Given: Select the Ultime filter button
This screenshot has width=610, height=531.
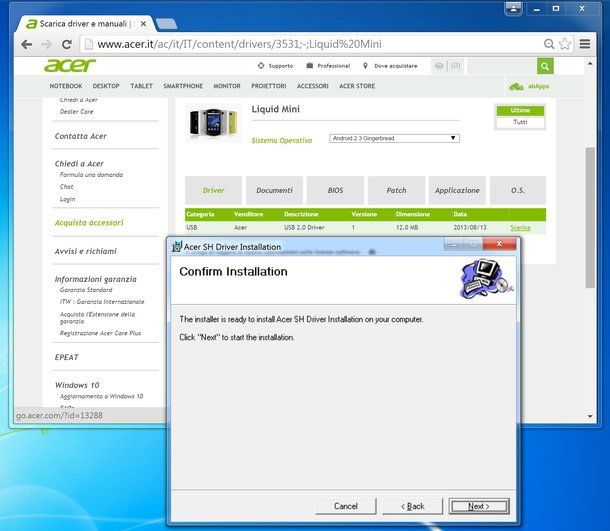Looking at the screenshot, I should [520, 110].
